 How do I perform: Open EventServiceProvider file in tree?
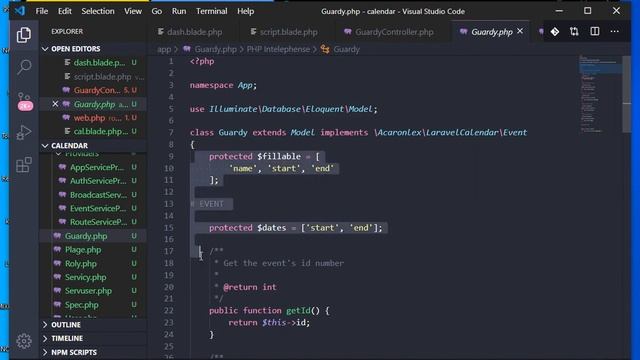click(x=98, y=208)
